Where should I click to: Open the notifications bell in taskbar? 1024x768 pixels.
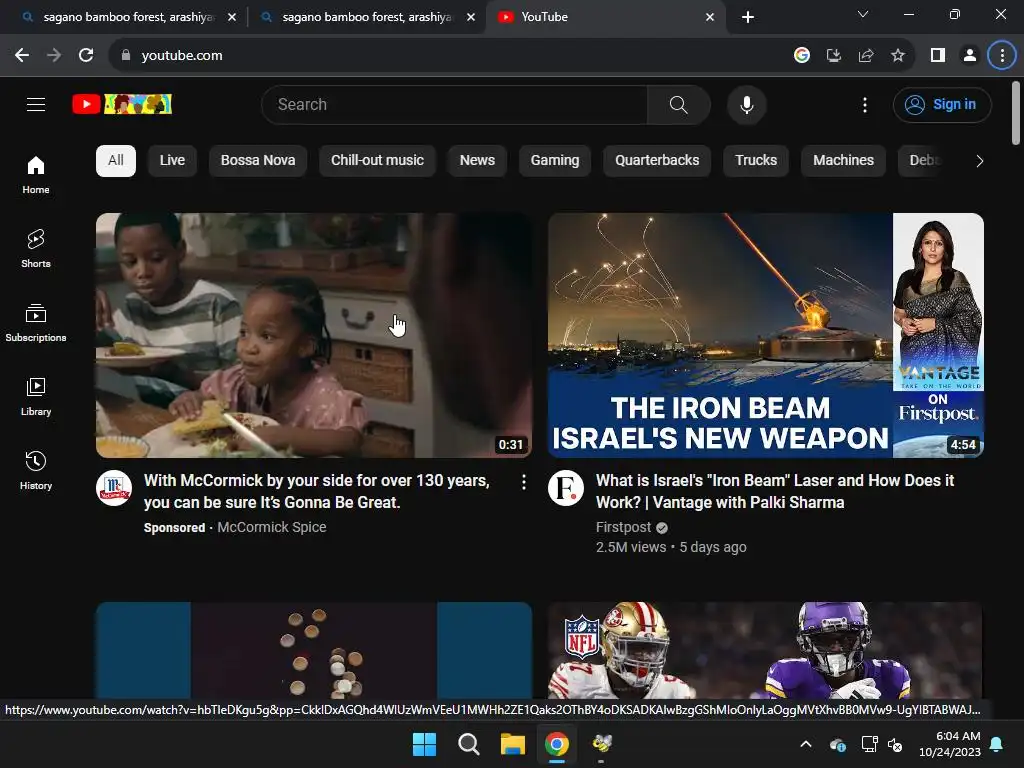point(997,744)
